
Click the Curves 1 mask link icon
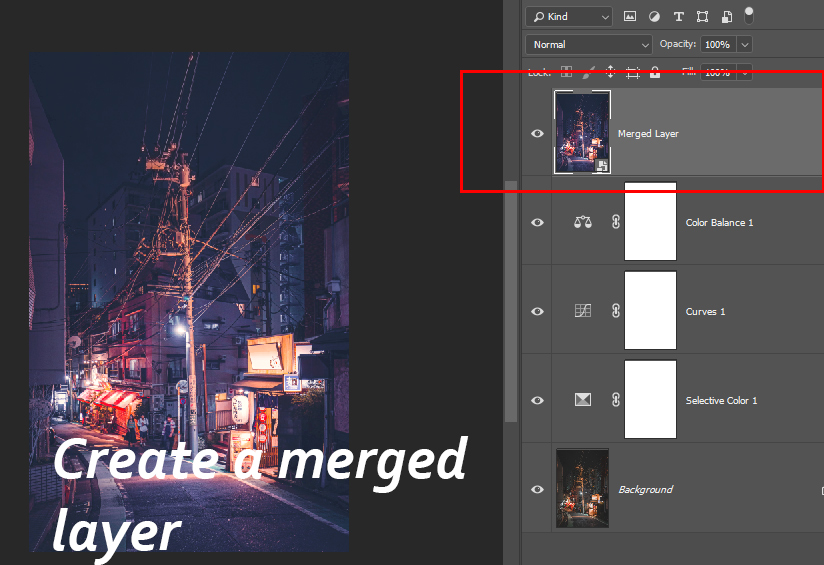[x=615, y=311]
